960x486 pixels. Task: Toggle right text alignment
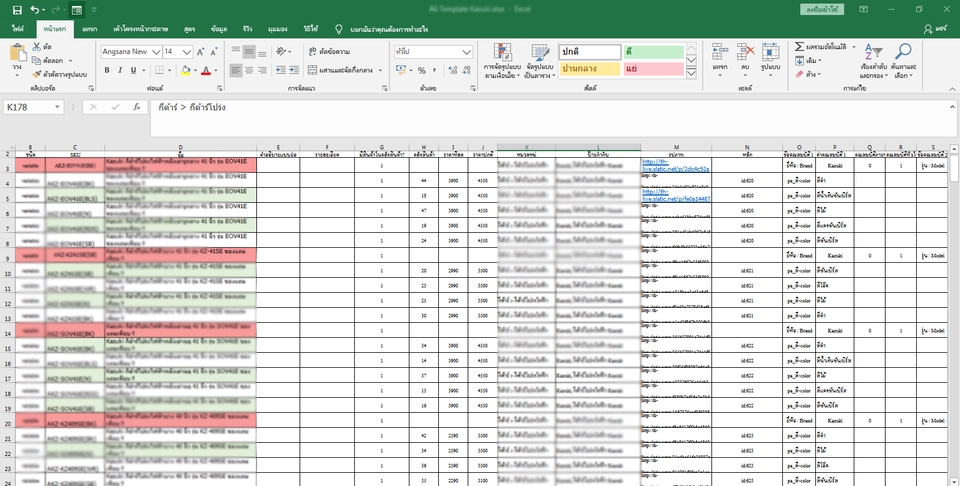pos(262,70)
